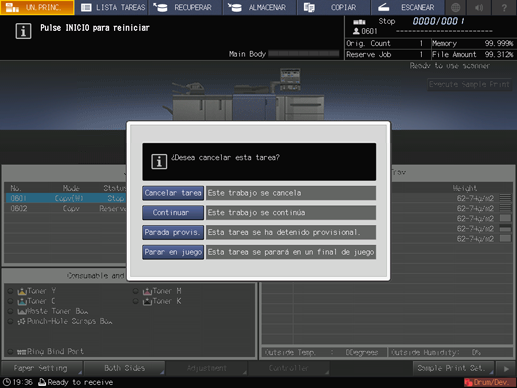Open Sample Print Set.
Screen dimensions: 517x388
pos(453,368)
